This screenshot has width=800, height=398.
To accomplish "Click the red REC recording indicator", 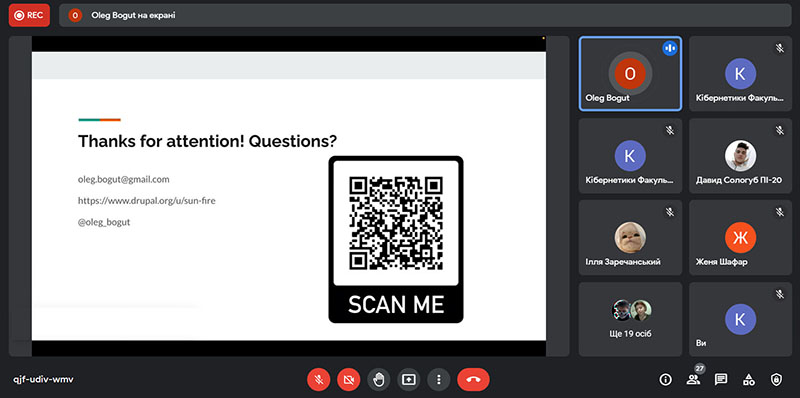I will 29,15.
